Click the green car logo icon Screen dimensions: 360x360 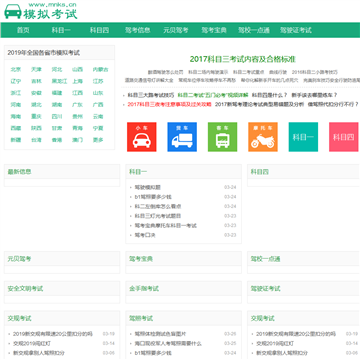point(13,11)
